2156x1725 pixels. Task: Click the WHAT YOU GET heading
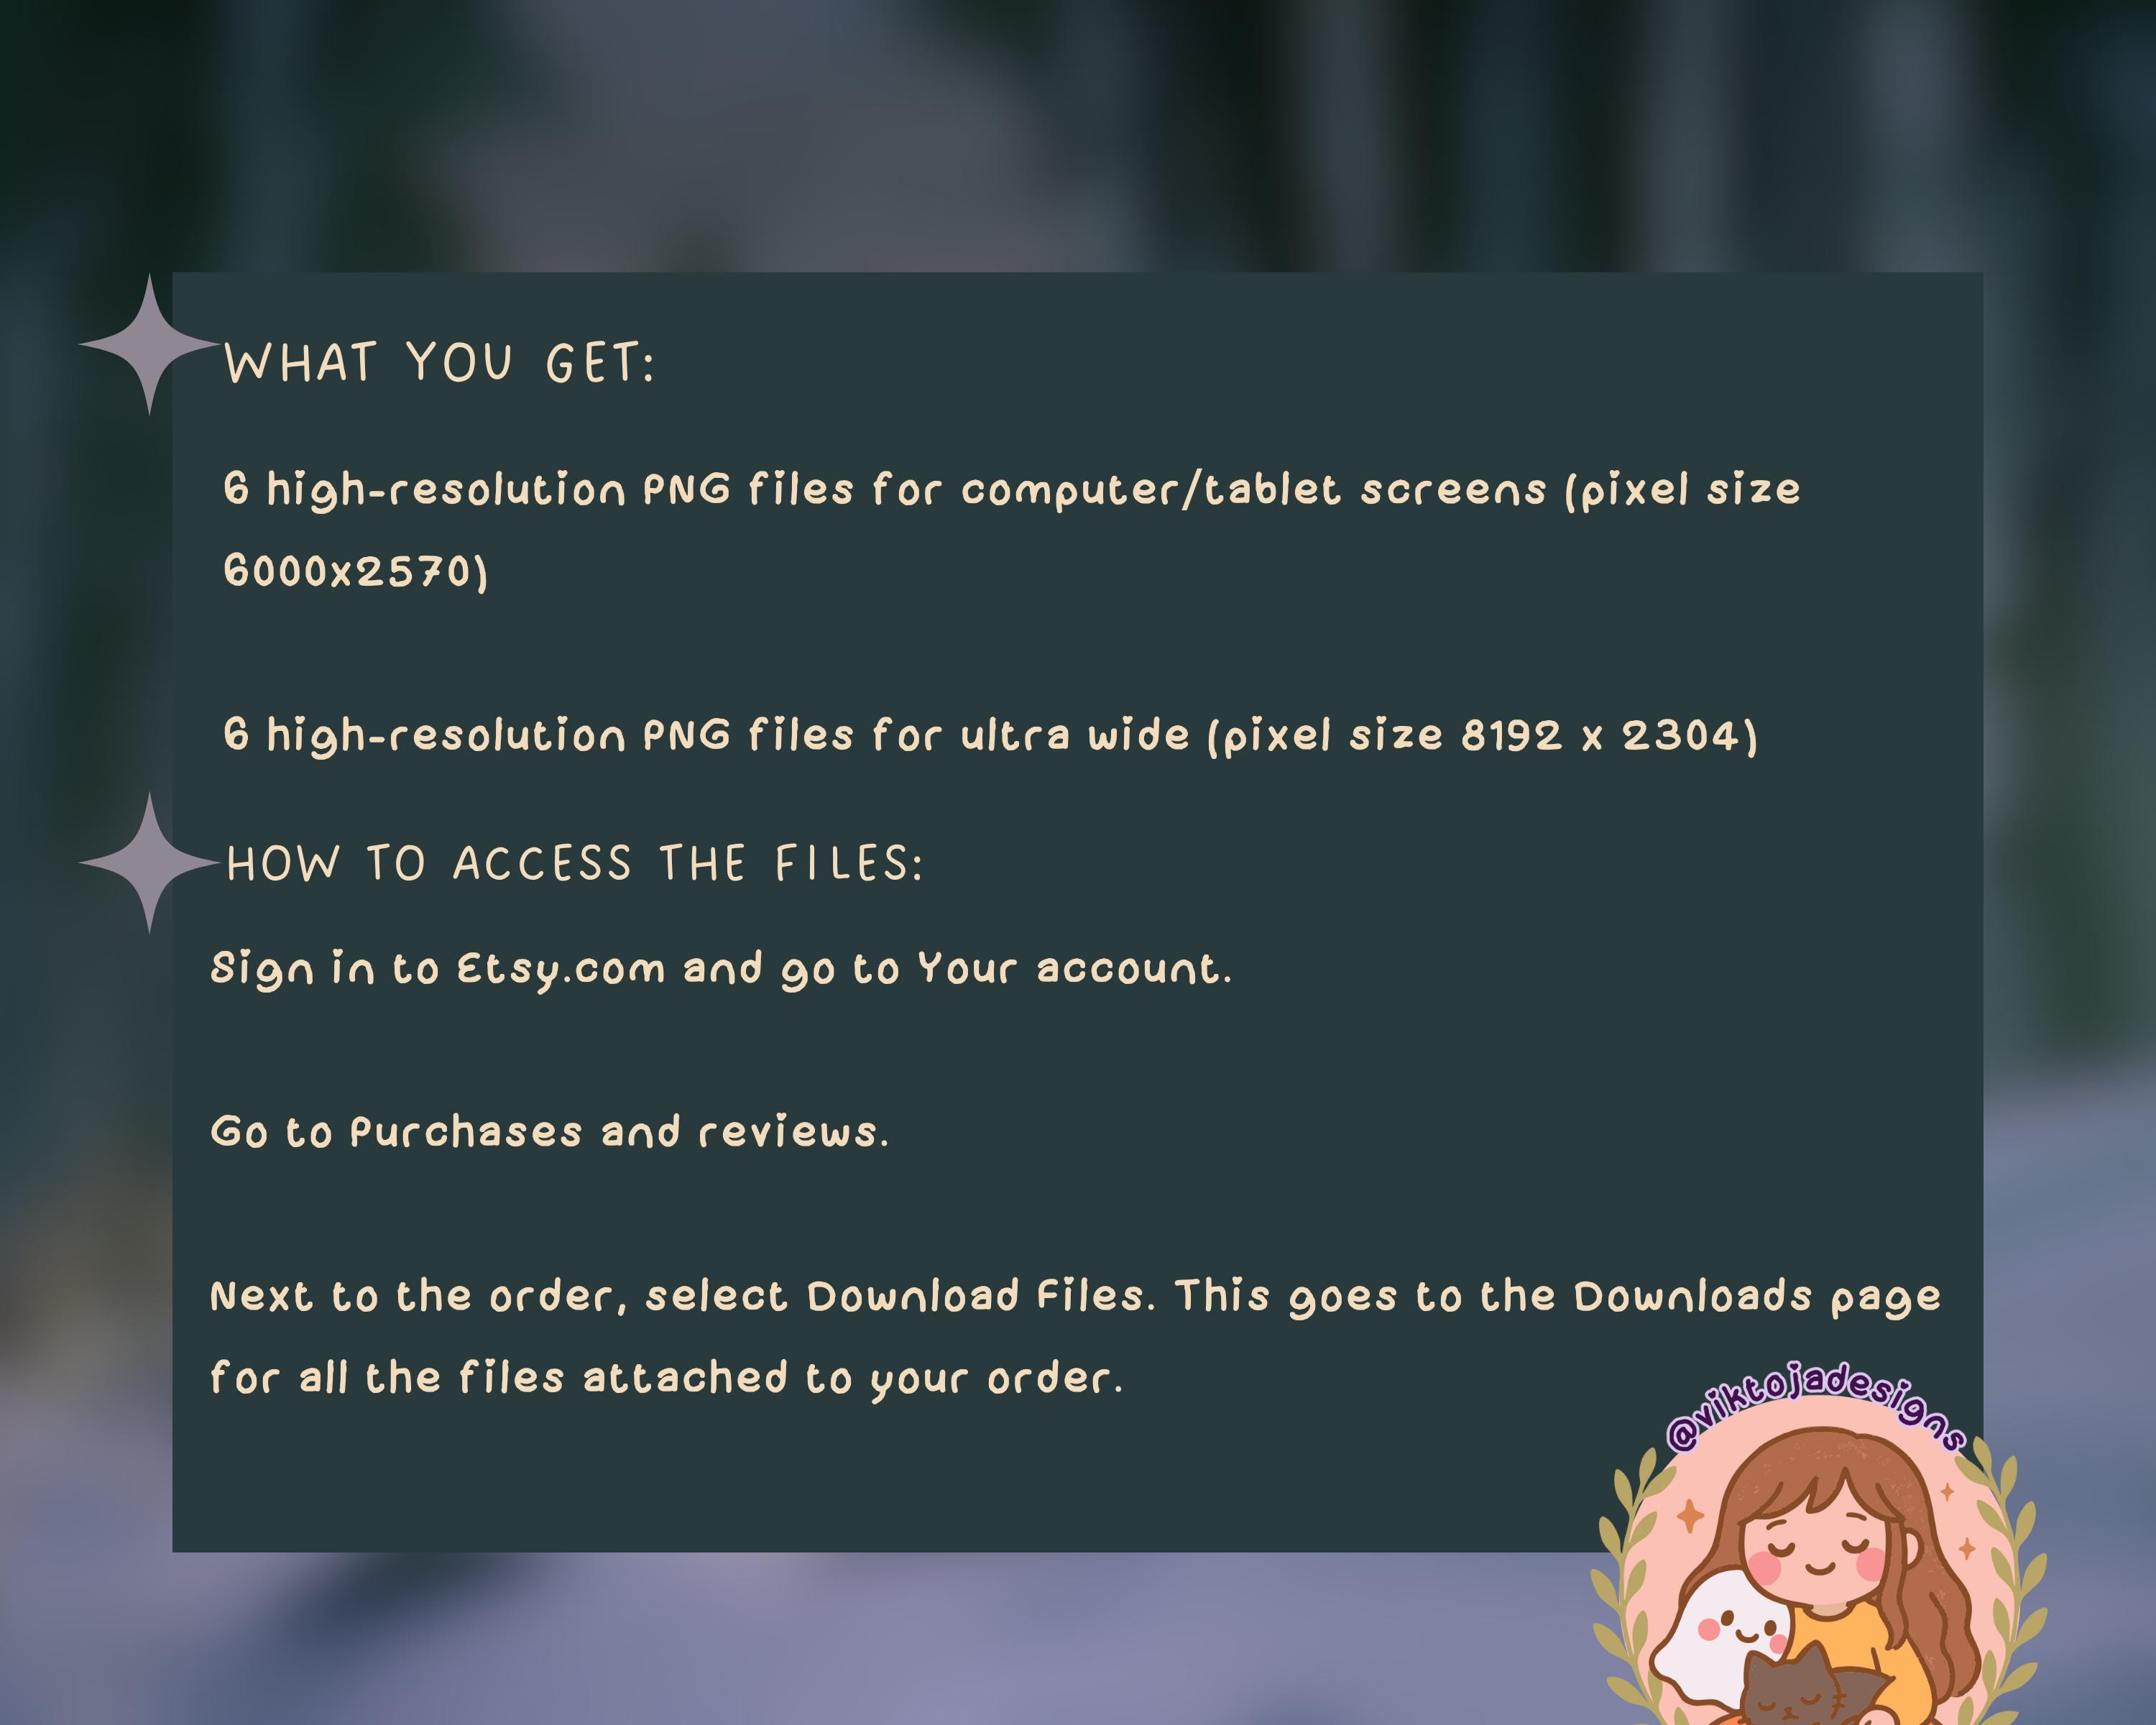point(440,363)
